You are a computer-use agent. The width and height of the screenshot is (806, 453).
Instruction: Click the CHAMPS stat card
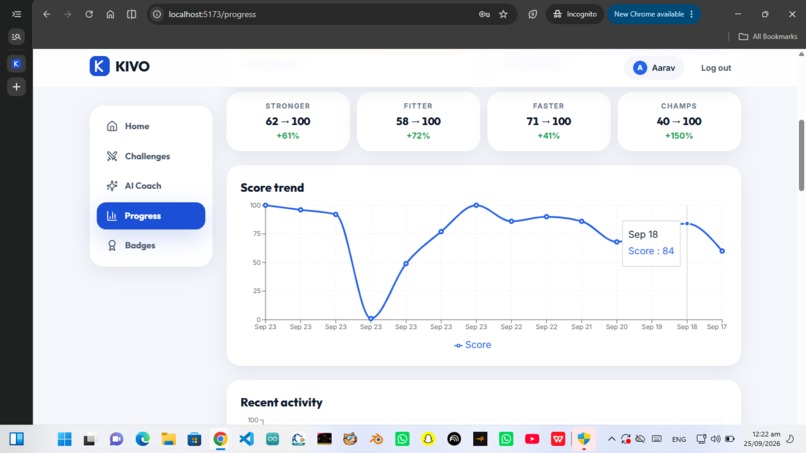pyautogui.click(x=679, y=121)
